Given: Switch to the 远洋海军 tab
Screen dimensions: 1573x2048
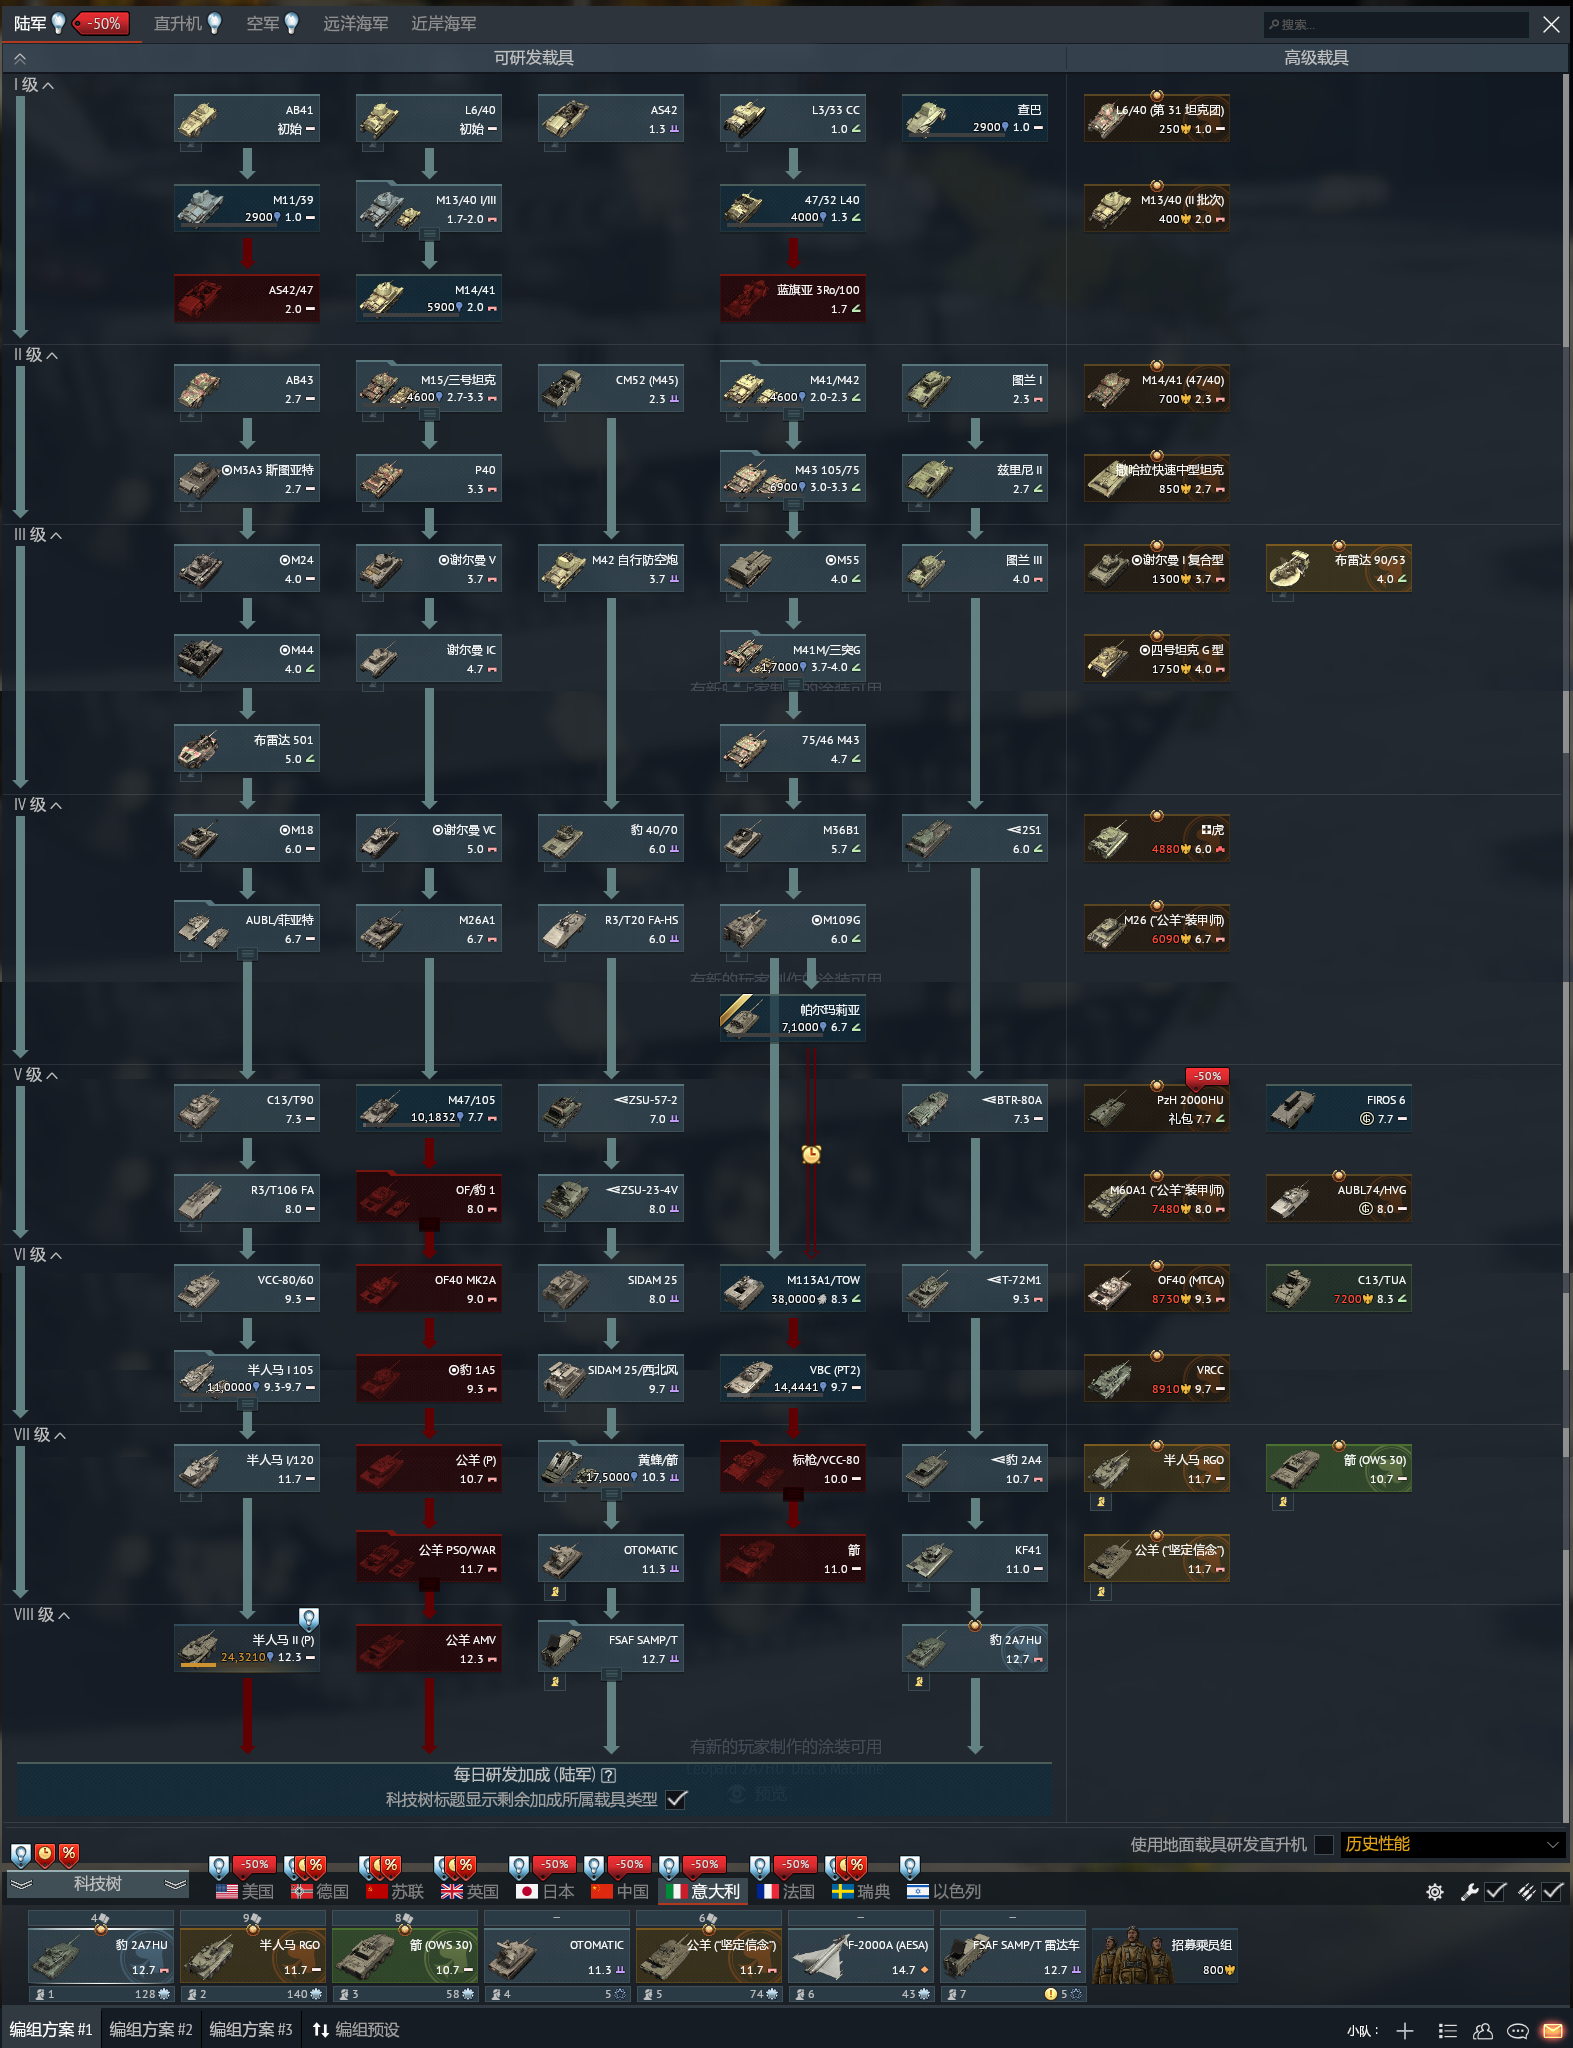Looking at the screenshot, I should tap(356, 23).
